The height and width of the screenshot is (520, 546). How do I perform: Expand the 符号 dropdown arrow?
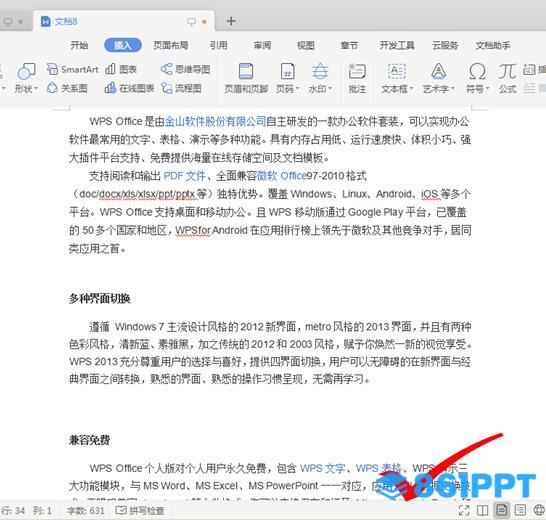[x=488, y=89]
